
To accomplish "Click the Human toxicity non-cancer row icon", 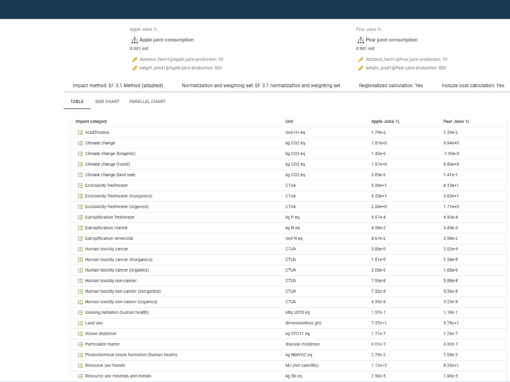I will [x=80, y=281].
